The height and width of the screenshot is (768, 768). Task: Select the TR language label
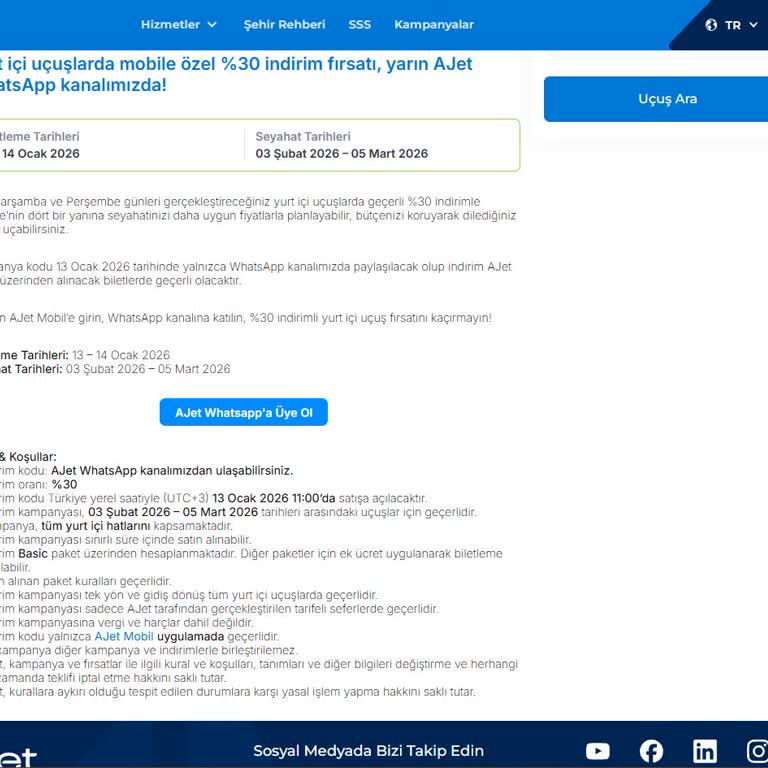pyautogui.click(x=733, y=25)
